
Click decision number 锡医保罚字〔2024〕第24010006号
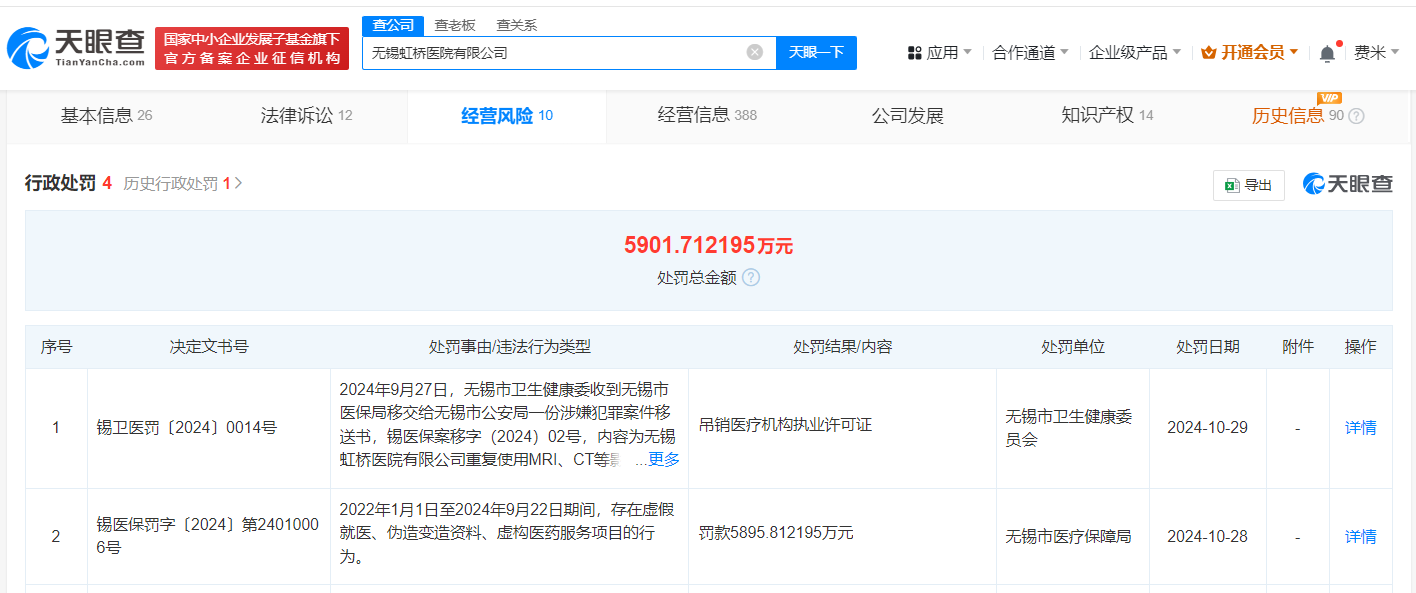tap(207, 536)
